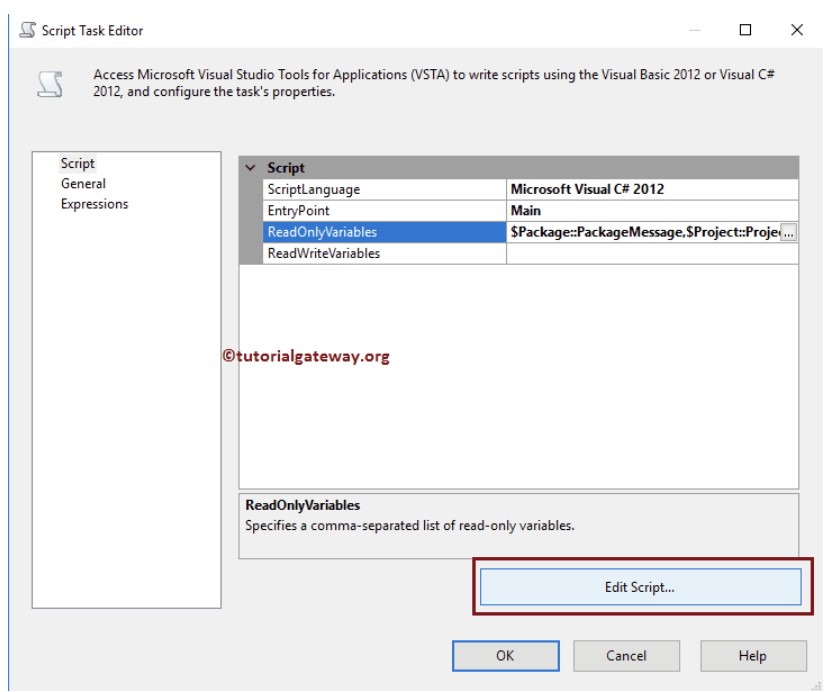Click the Microsoft Visual C# 2012 value
826x692 pixels.
tap(587, 189)
